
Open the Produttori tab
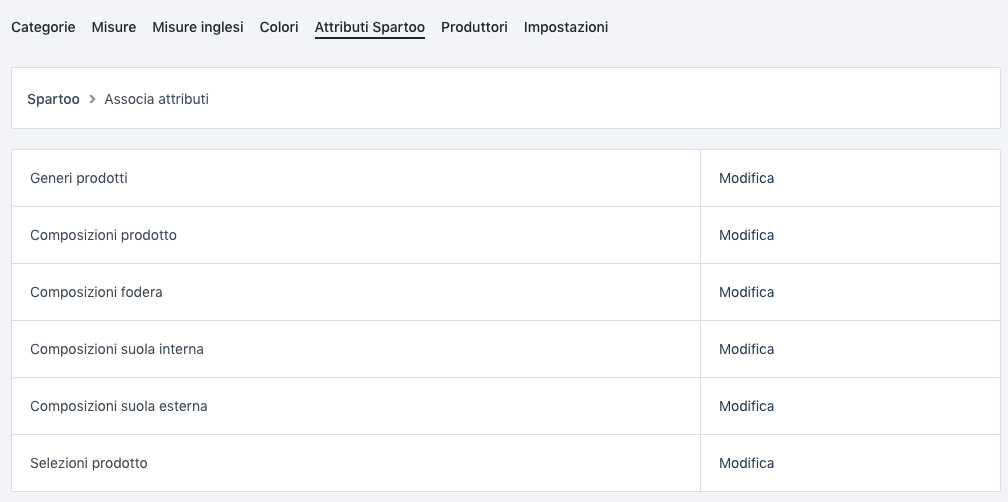point(474,27)
